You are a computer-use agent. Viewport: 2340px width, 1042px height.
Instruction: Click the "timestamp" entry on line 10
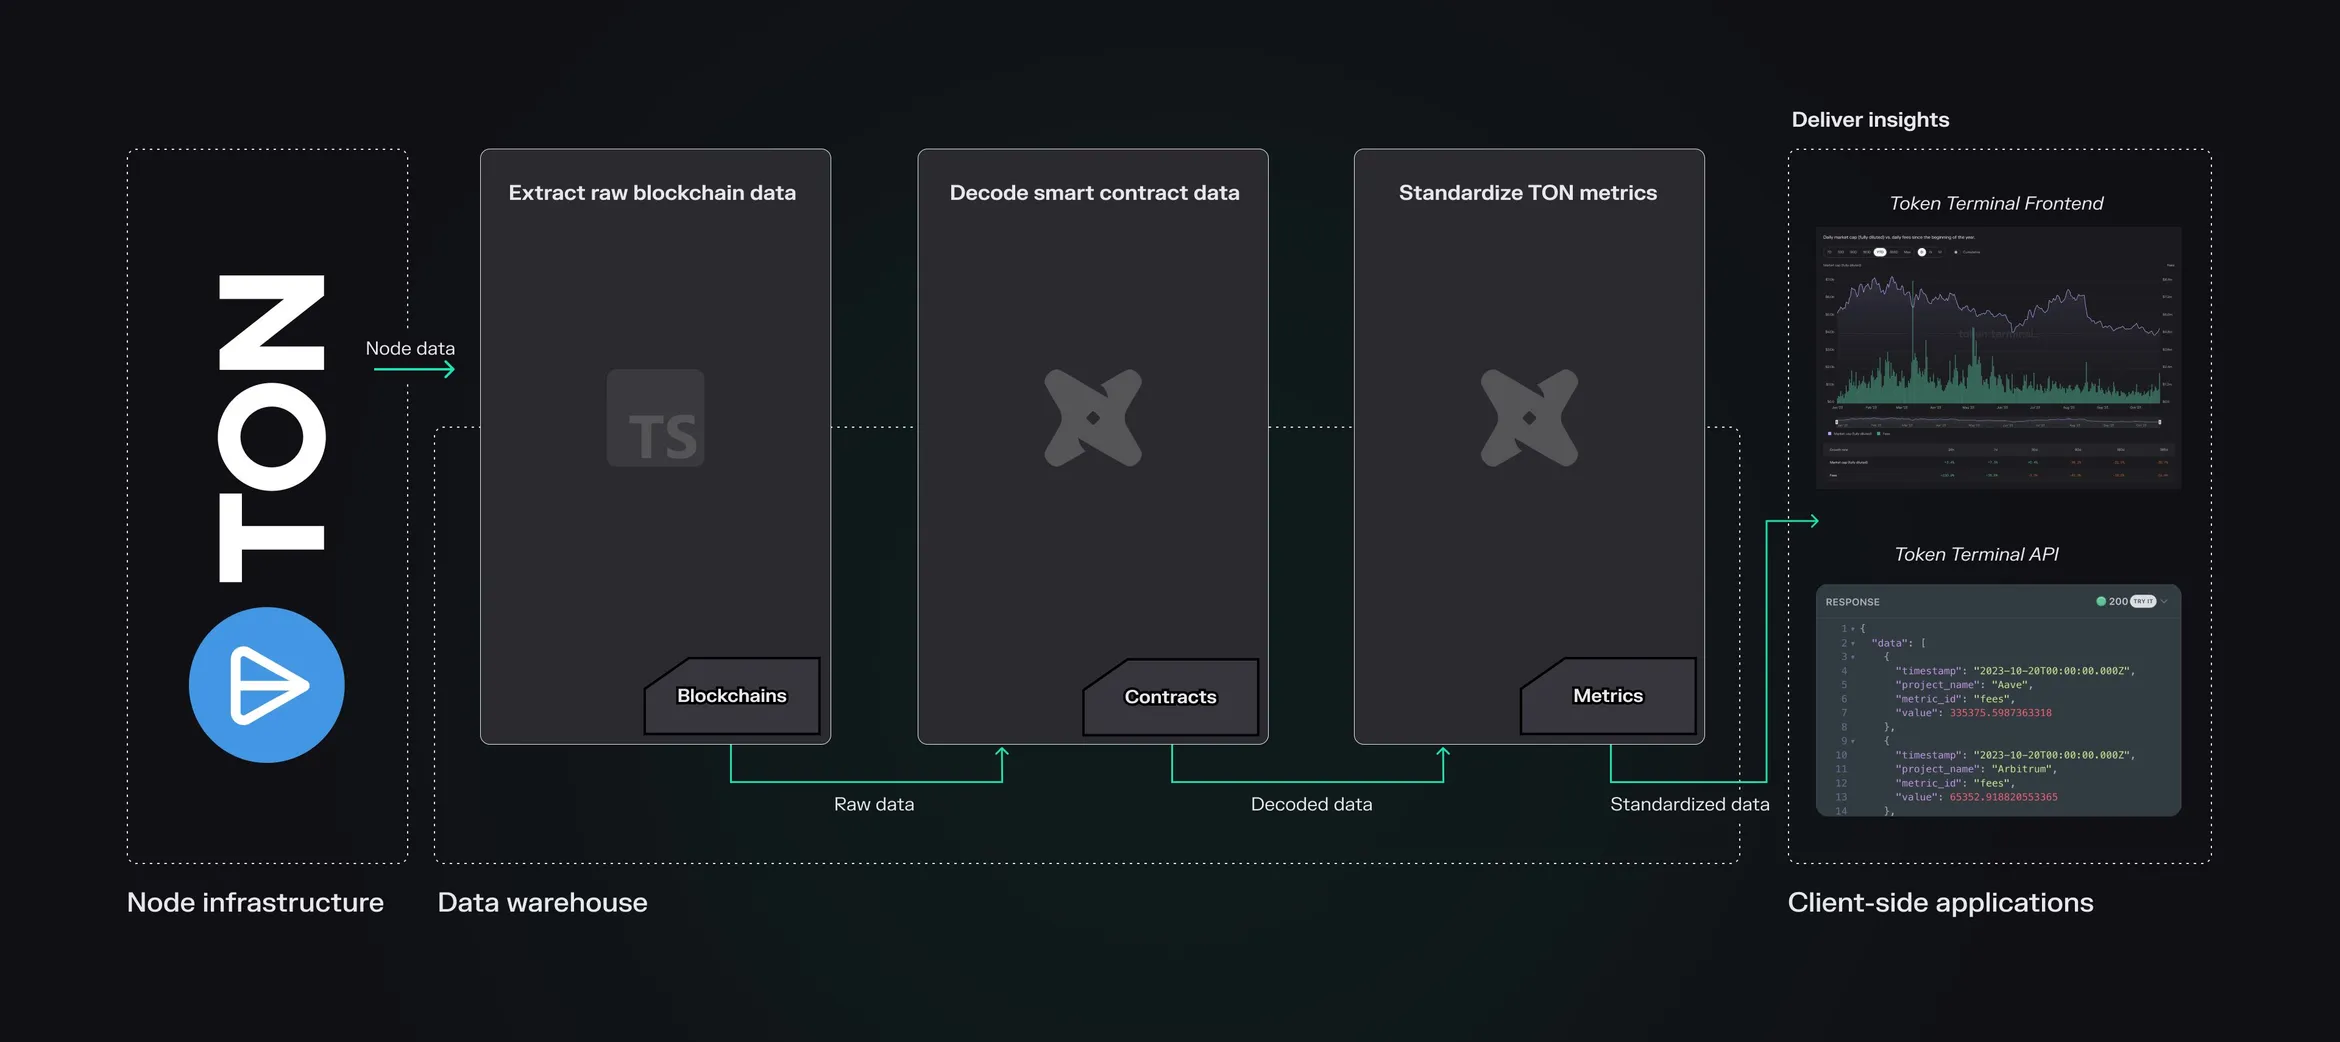click(x=2015, y=755)
